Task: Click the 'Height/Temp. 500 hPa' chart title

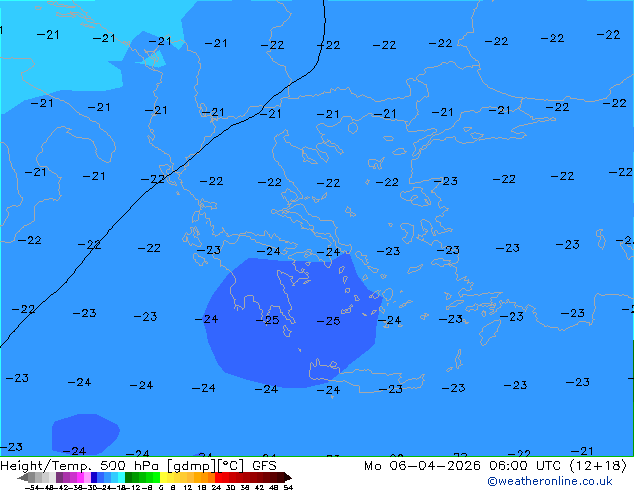Action: point(79,466)
